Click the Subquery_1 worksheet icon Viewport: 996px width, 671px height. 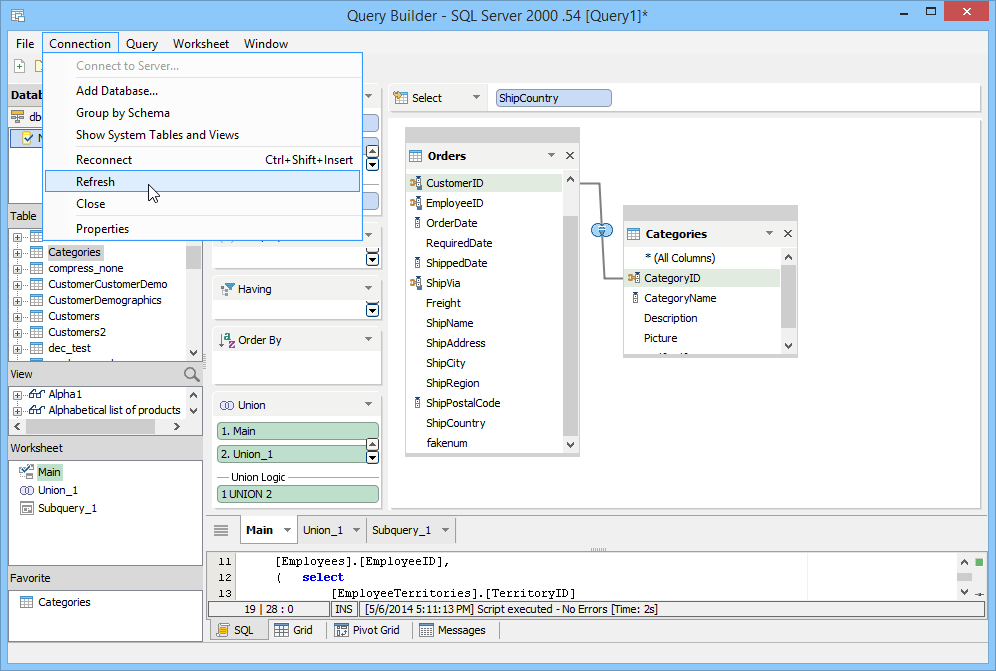coord(27,508)
